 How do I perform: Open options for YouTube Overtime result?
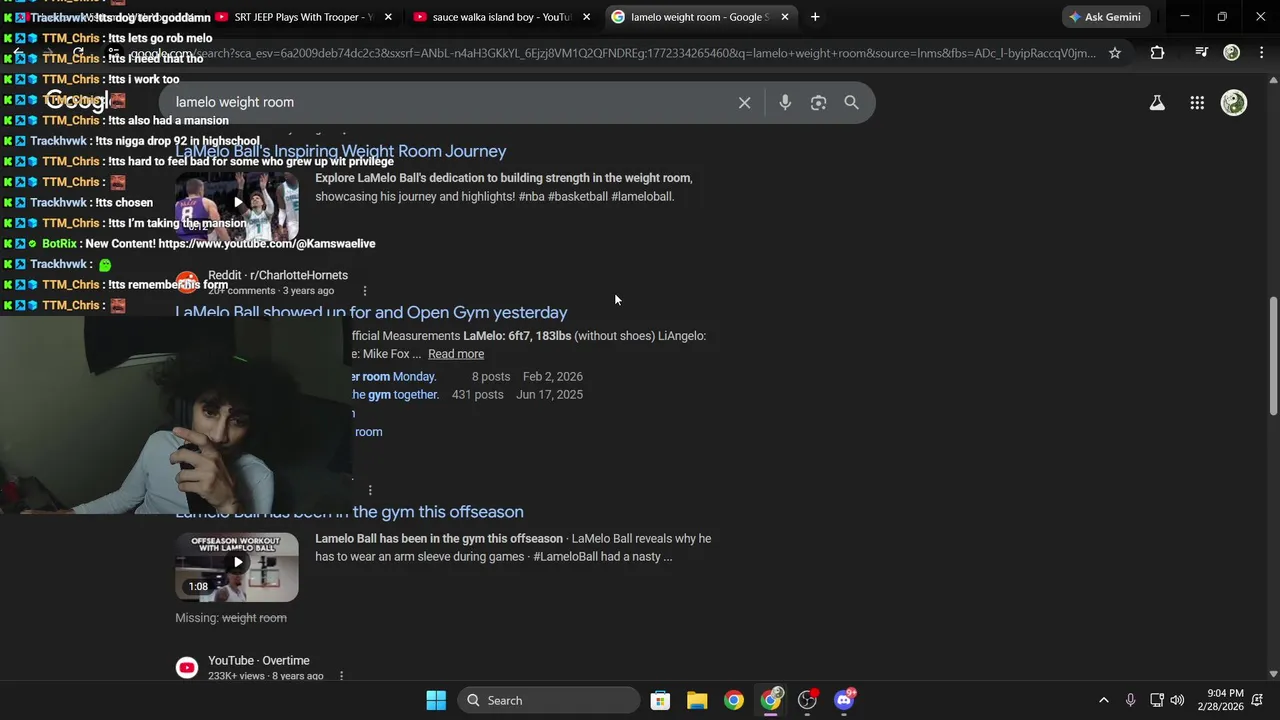[341, 676]
